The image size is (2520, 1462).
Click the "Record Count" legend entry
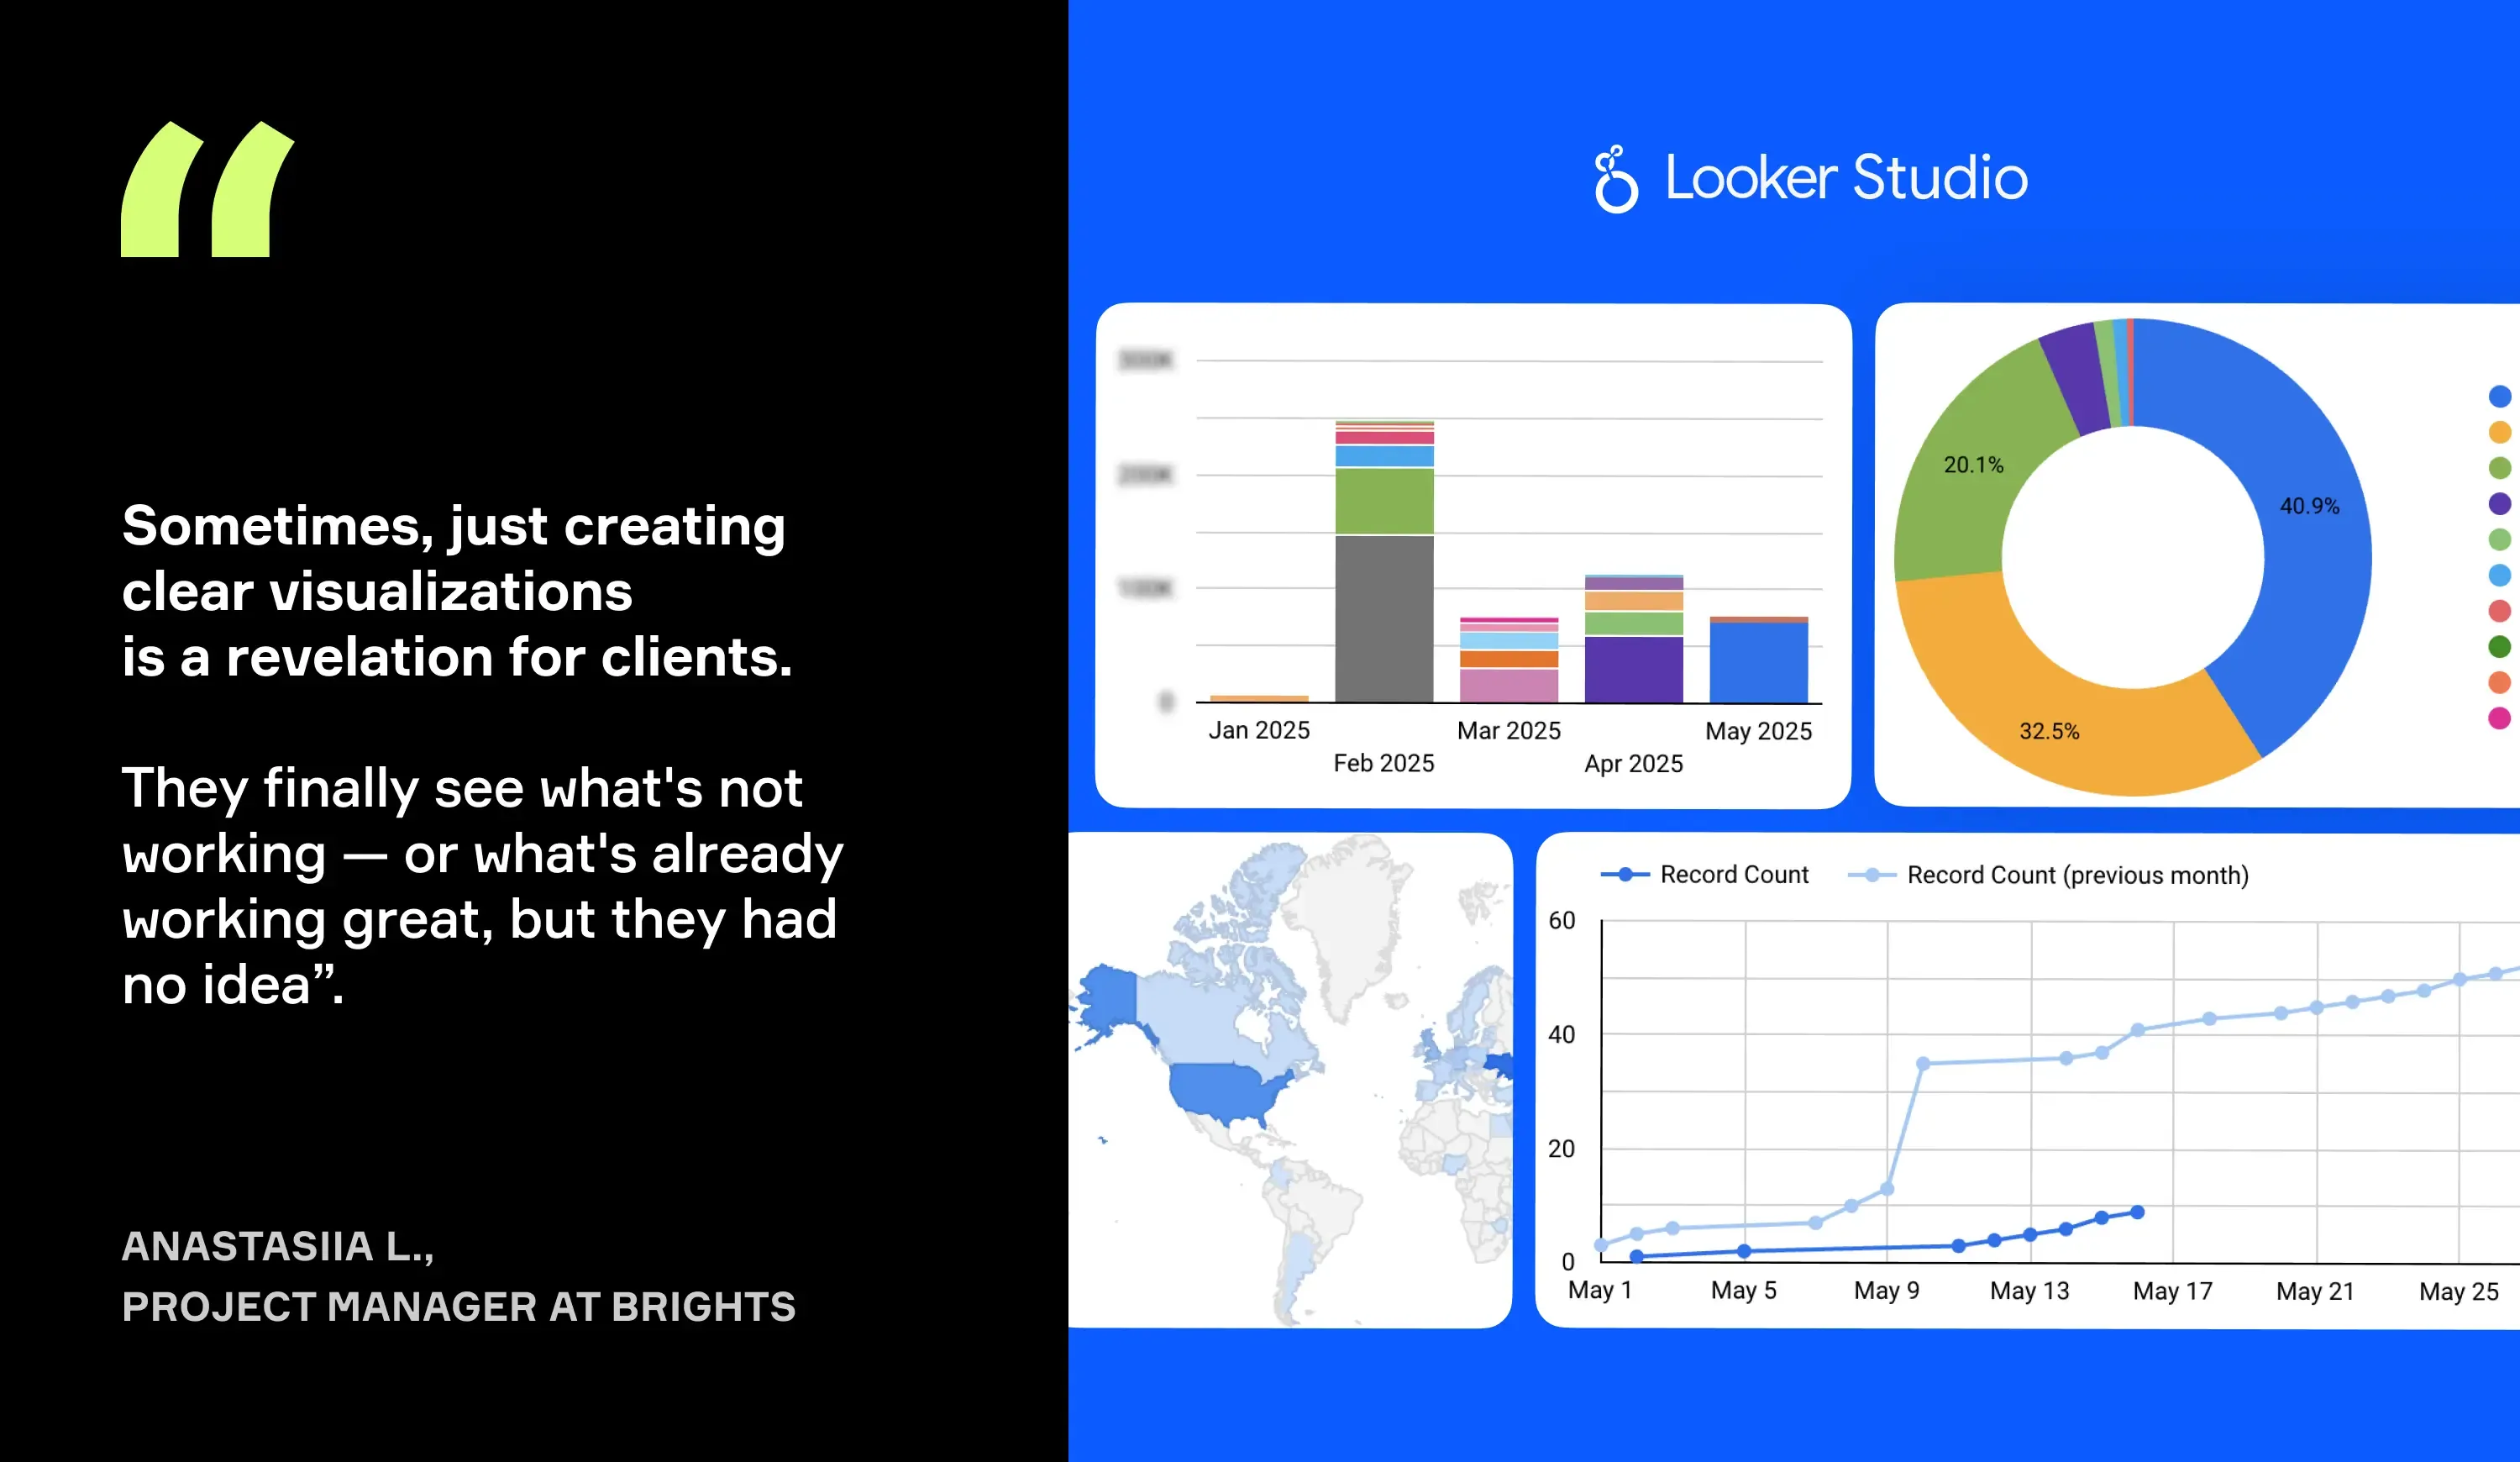(1705, 875)
